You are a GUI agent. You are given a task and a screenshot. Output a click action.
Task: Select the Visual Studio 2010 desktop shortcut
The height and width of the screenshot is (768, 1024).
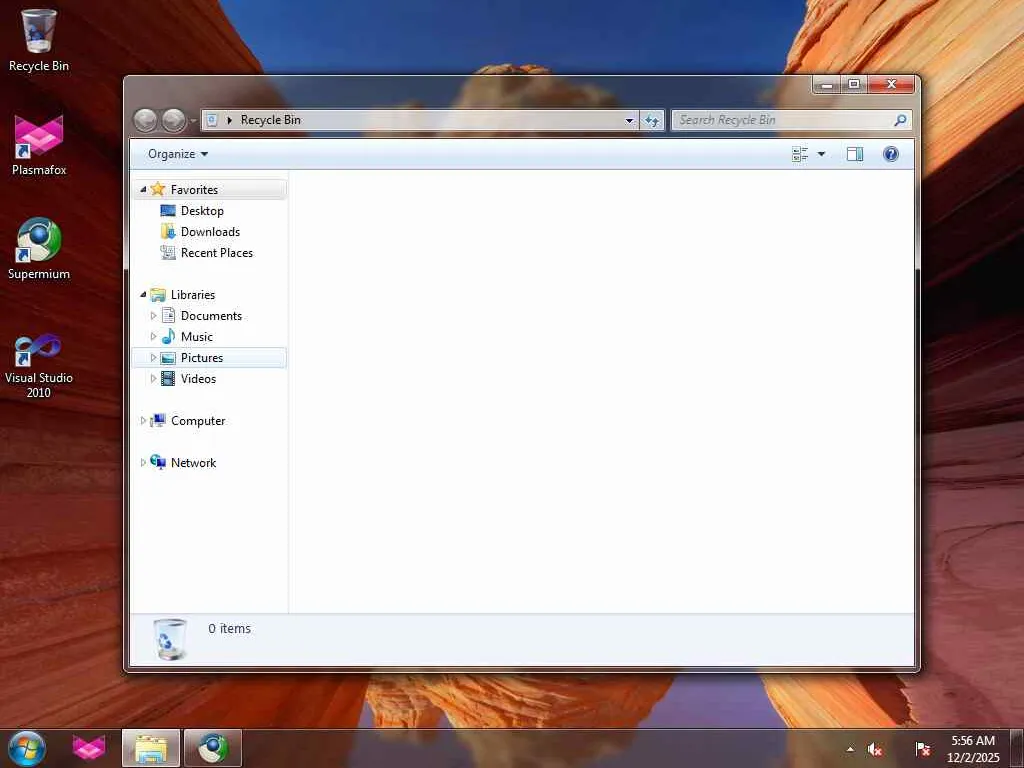(x=39, y=365)
